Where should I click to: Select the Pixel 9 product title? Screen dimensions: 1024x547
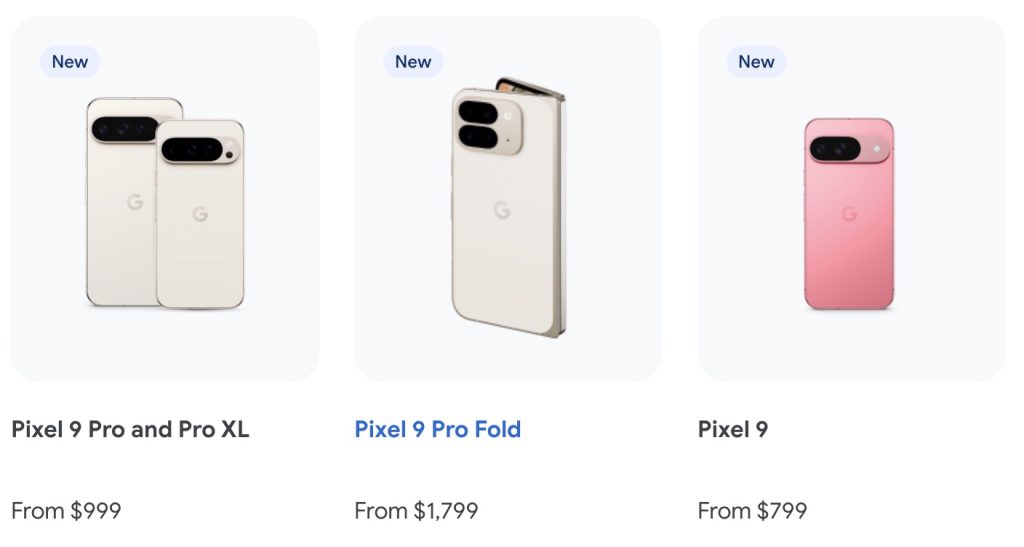click(x=733, y=430)
